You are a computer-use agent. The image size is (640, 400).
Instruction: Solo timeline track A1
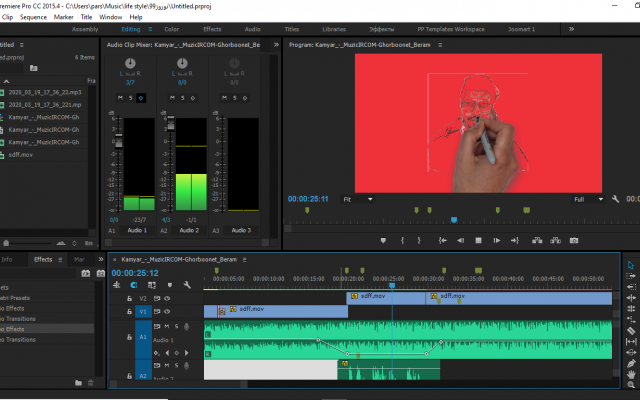(x=176, y=326)
